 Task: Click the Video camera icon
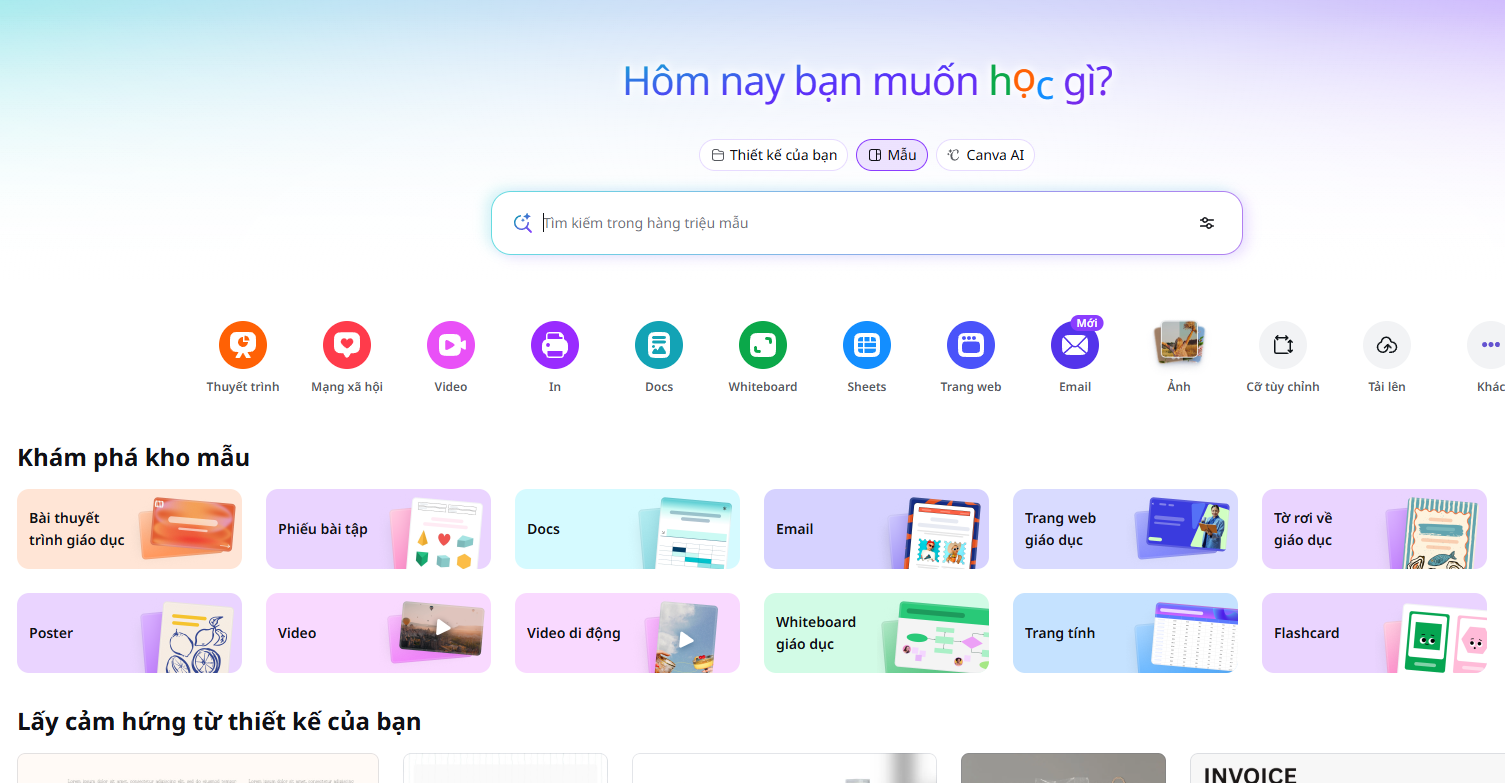tap(451, 345)
